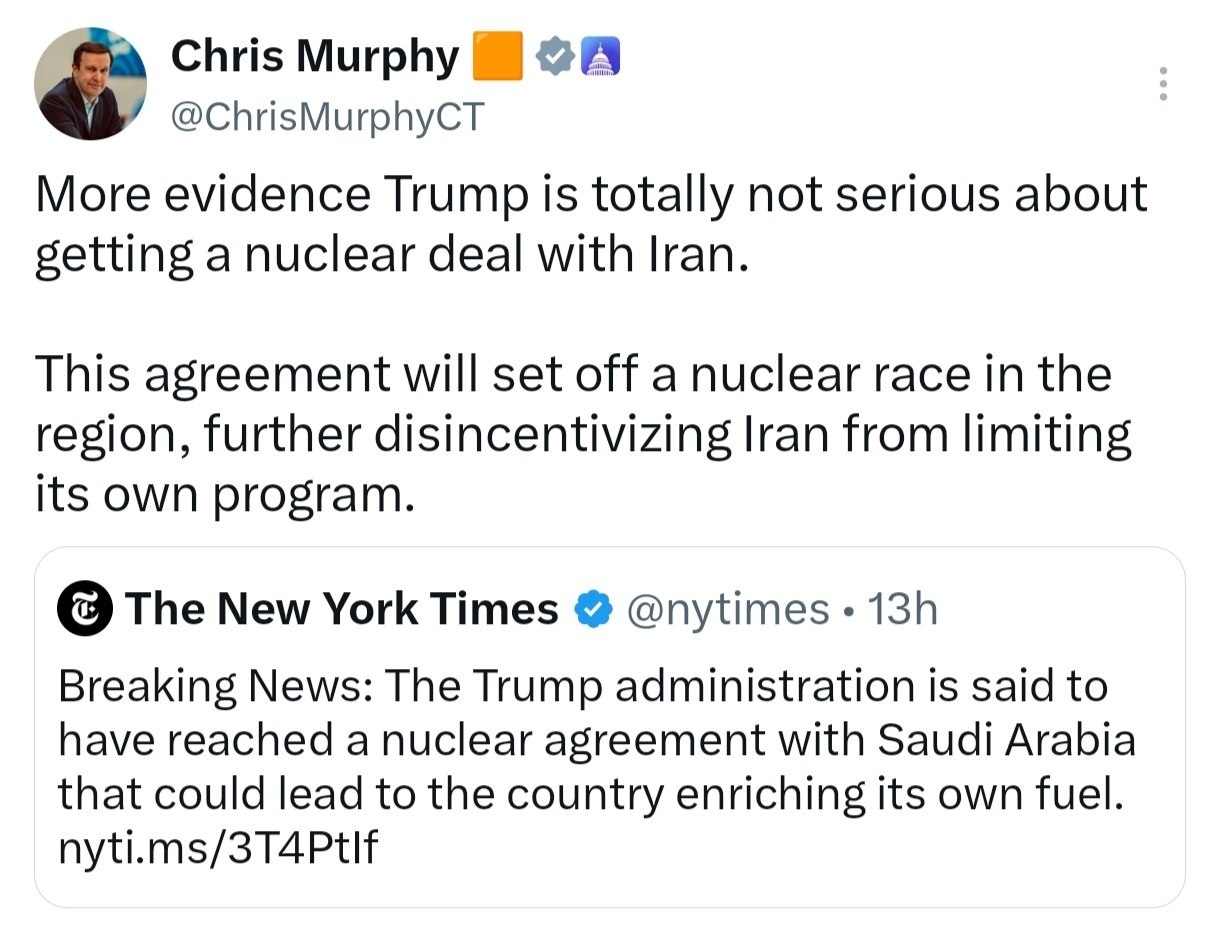Click the 13h timestamp on quoted post

click(902, 609)
